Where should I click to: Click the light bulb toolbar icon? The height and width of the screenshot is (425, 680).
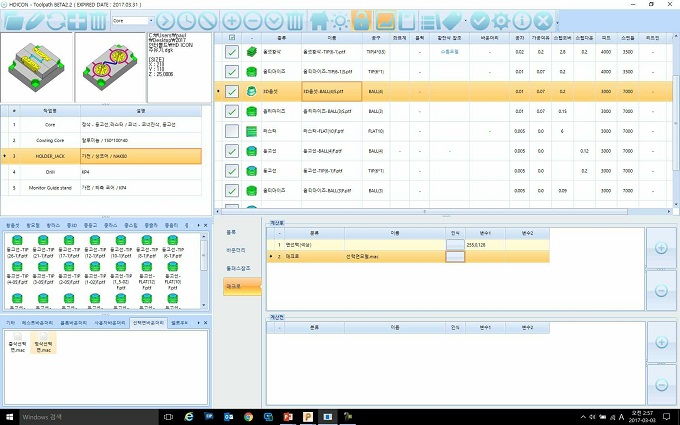tap(339, 20)
